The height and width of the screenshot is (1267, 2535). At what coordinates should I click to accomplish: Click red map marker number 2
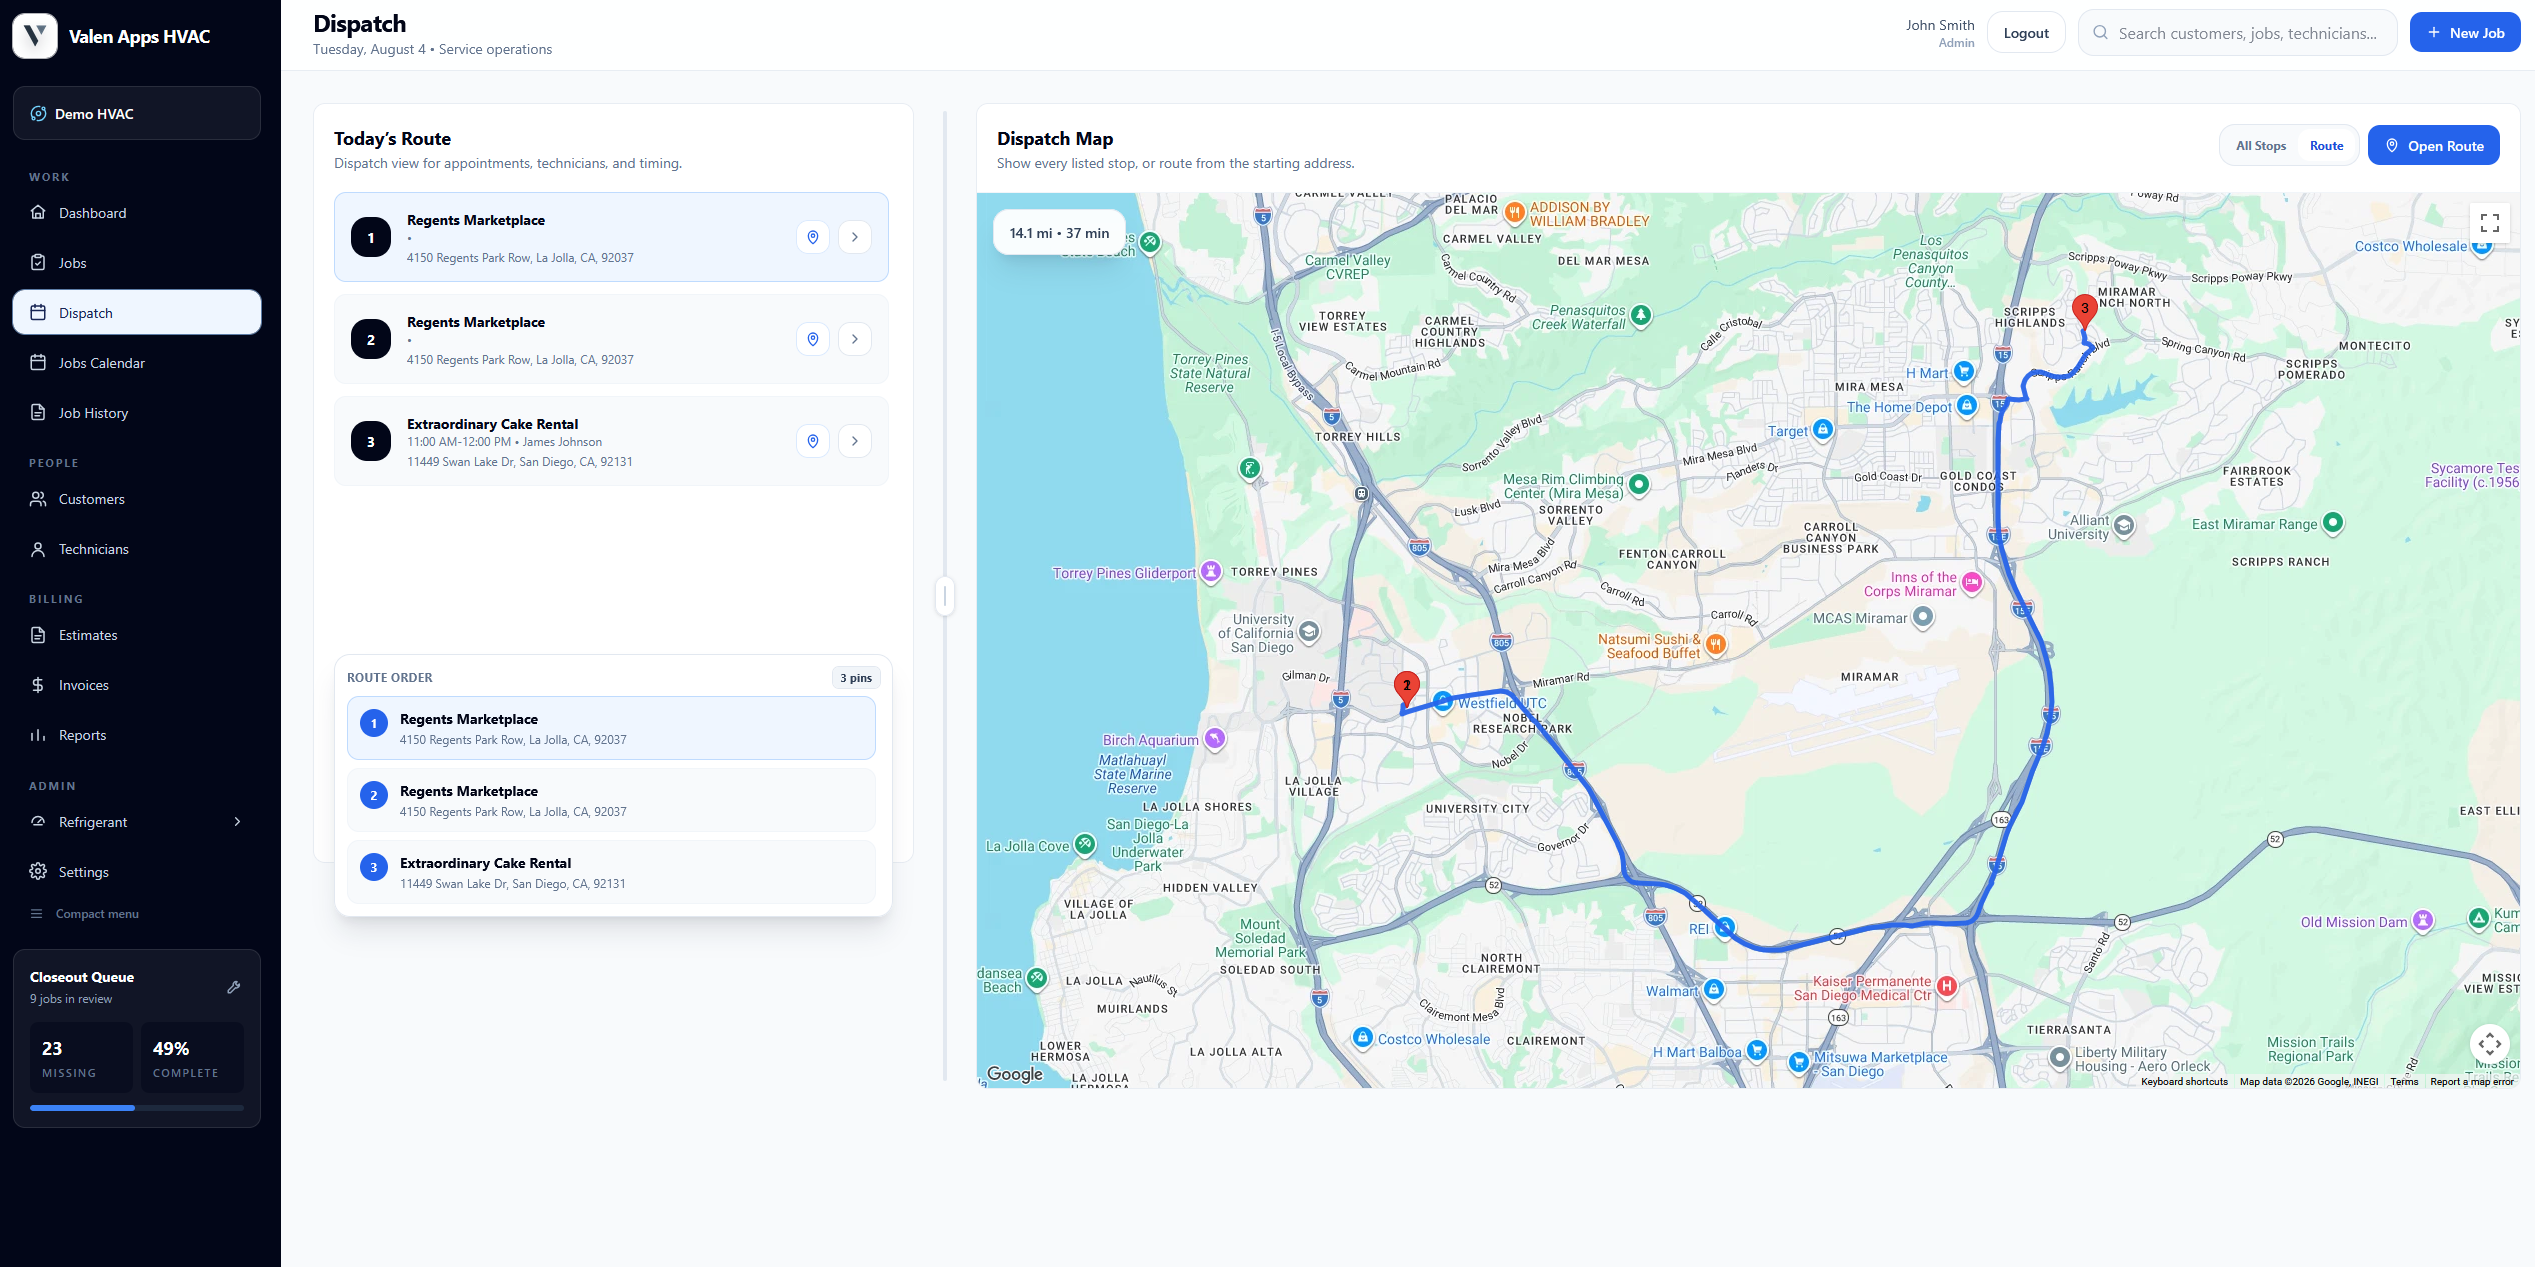(x=1406, y=688)
